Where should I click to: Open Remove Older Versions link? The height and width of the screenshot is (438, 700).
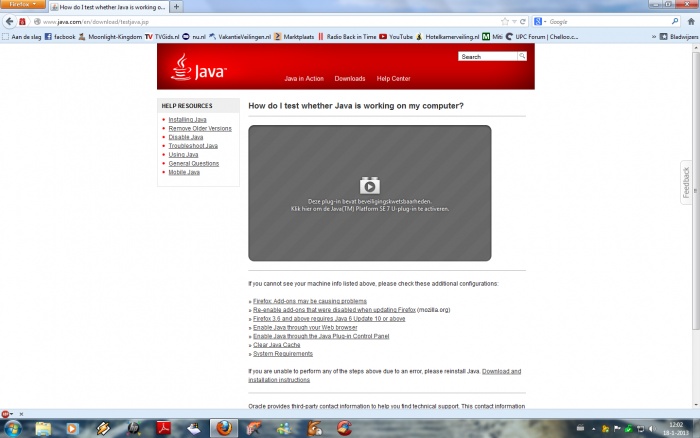tap(200, 128)
